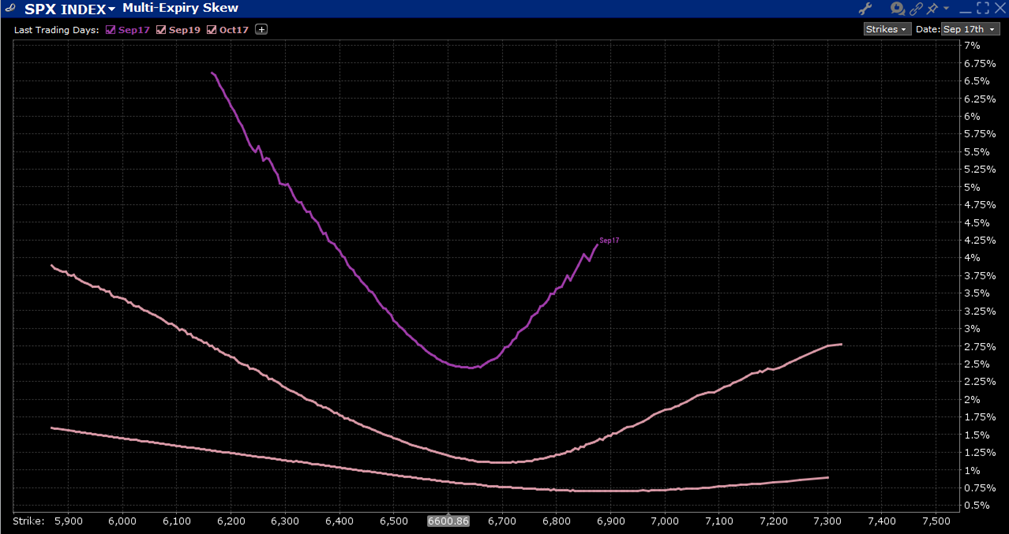Viewport: 1009px width, 534px height.
Task: Minimize the Multi-Expiry Skew window
Action: point(965,12)
